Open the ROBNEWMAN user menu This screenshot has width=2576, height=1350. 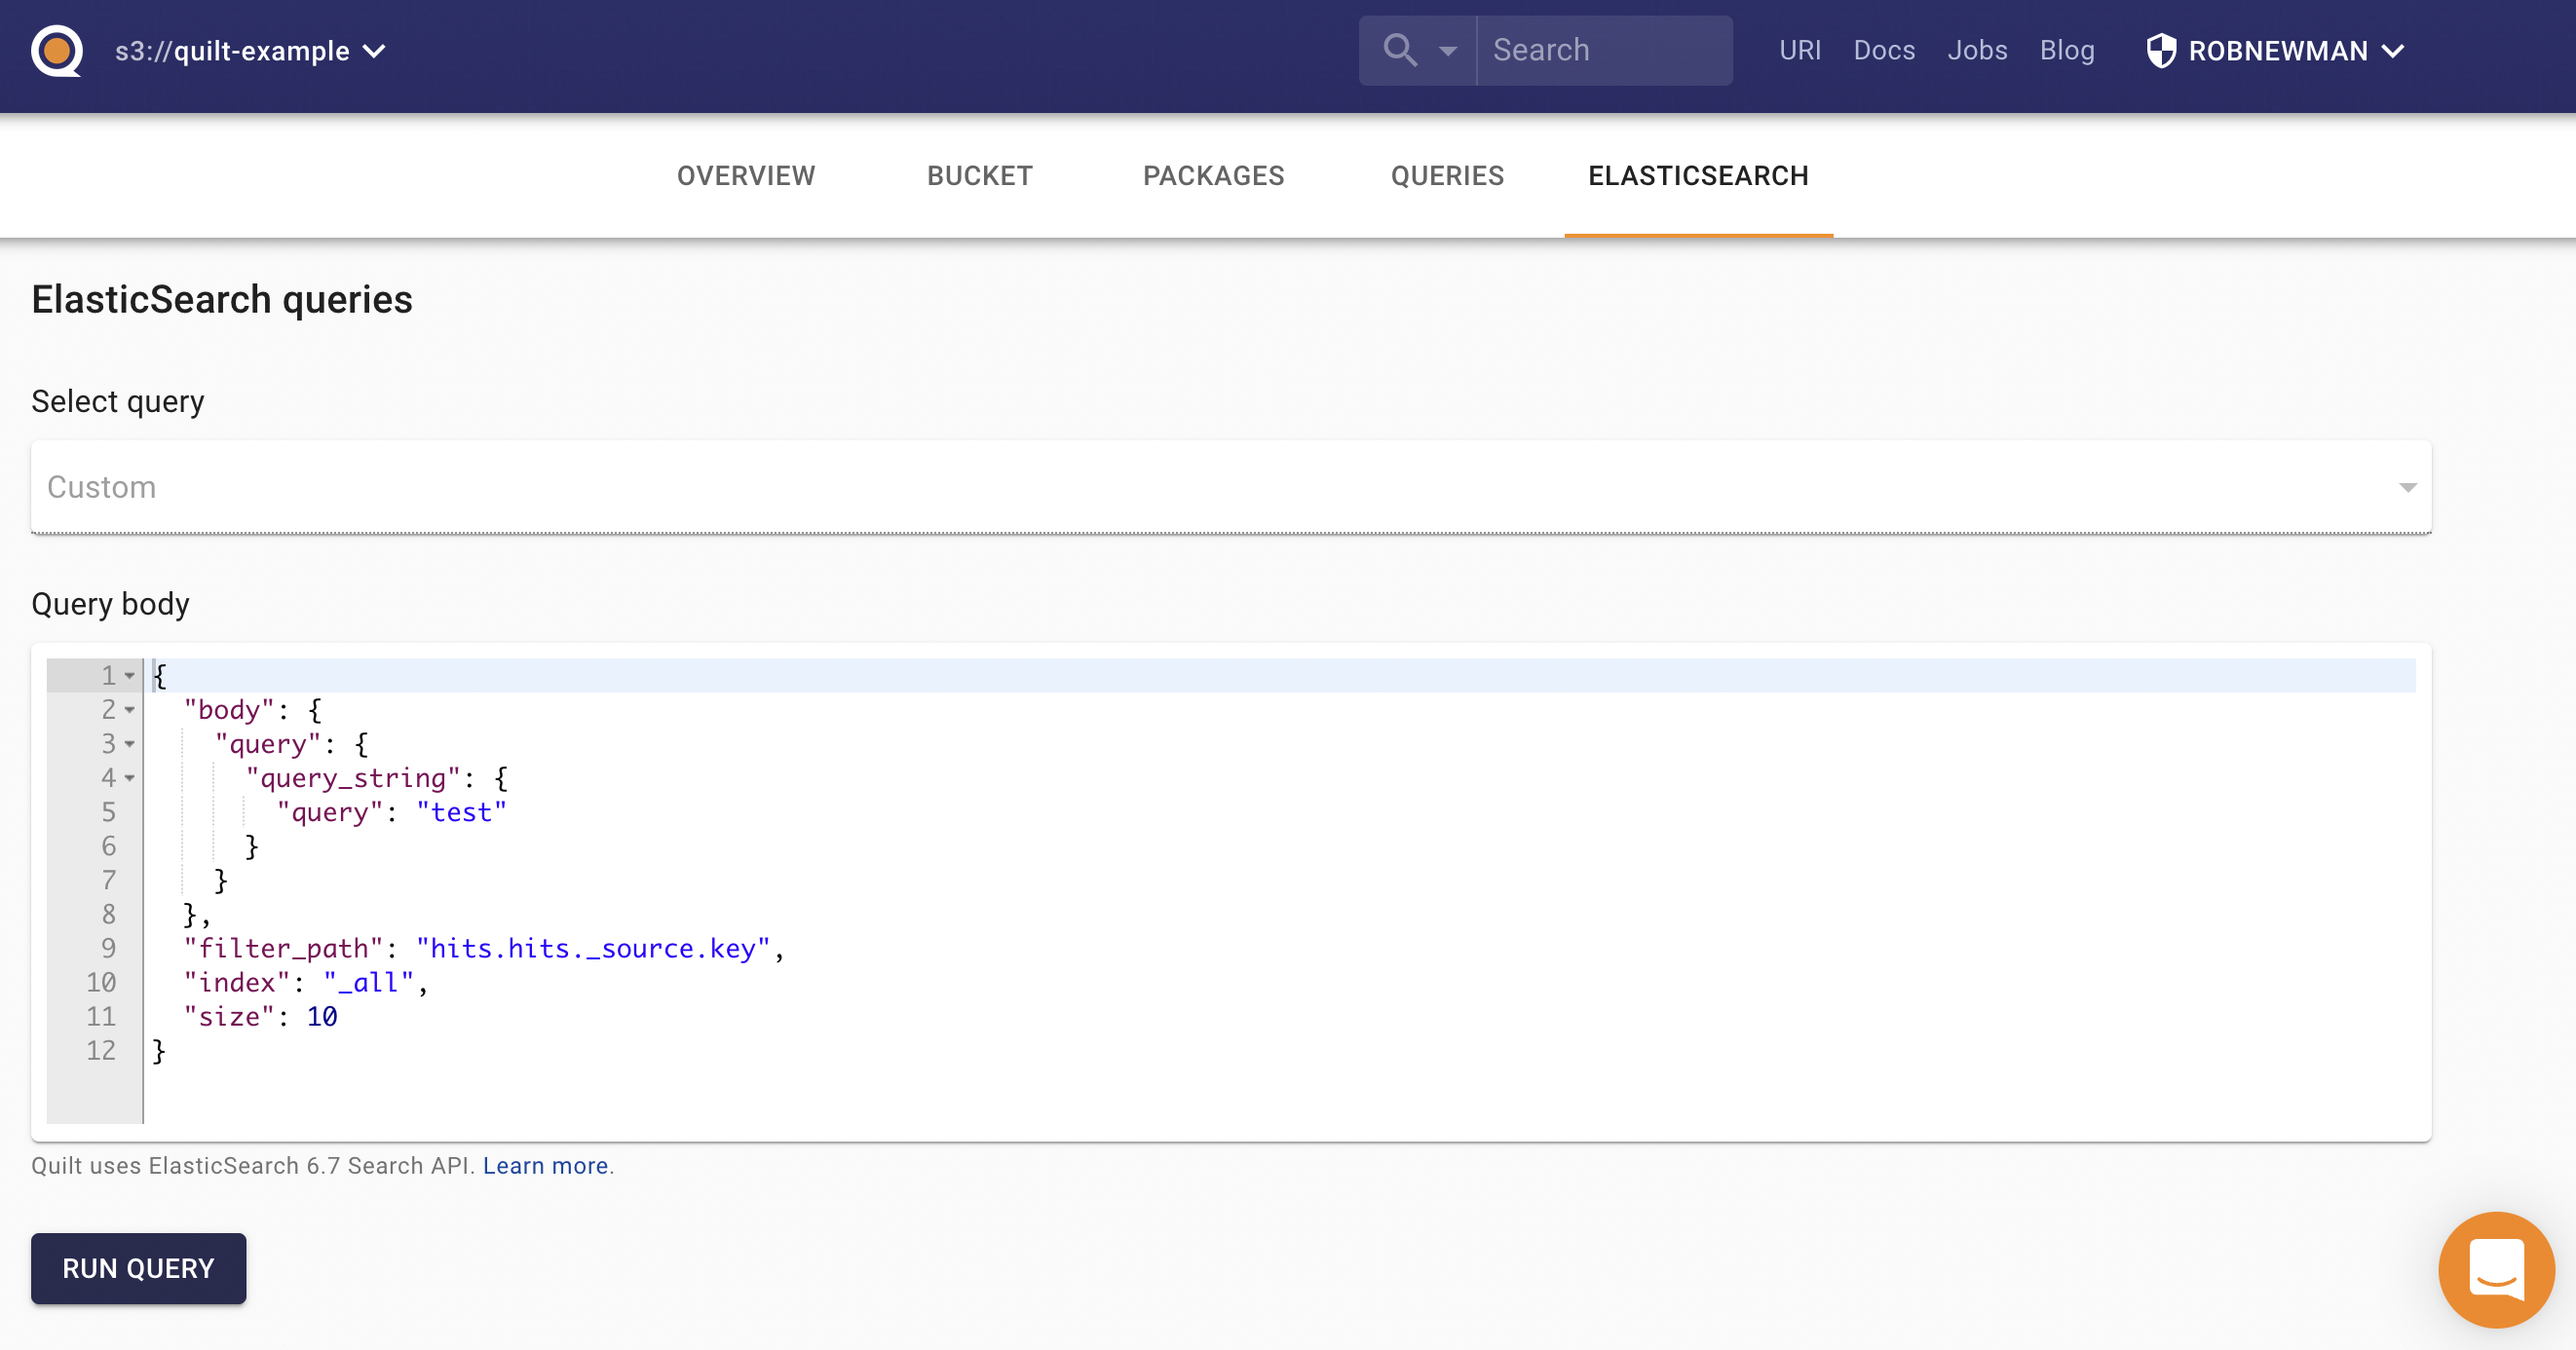[2275, 51]
